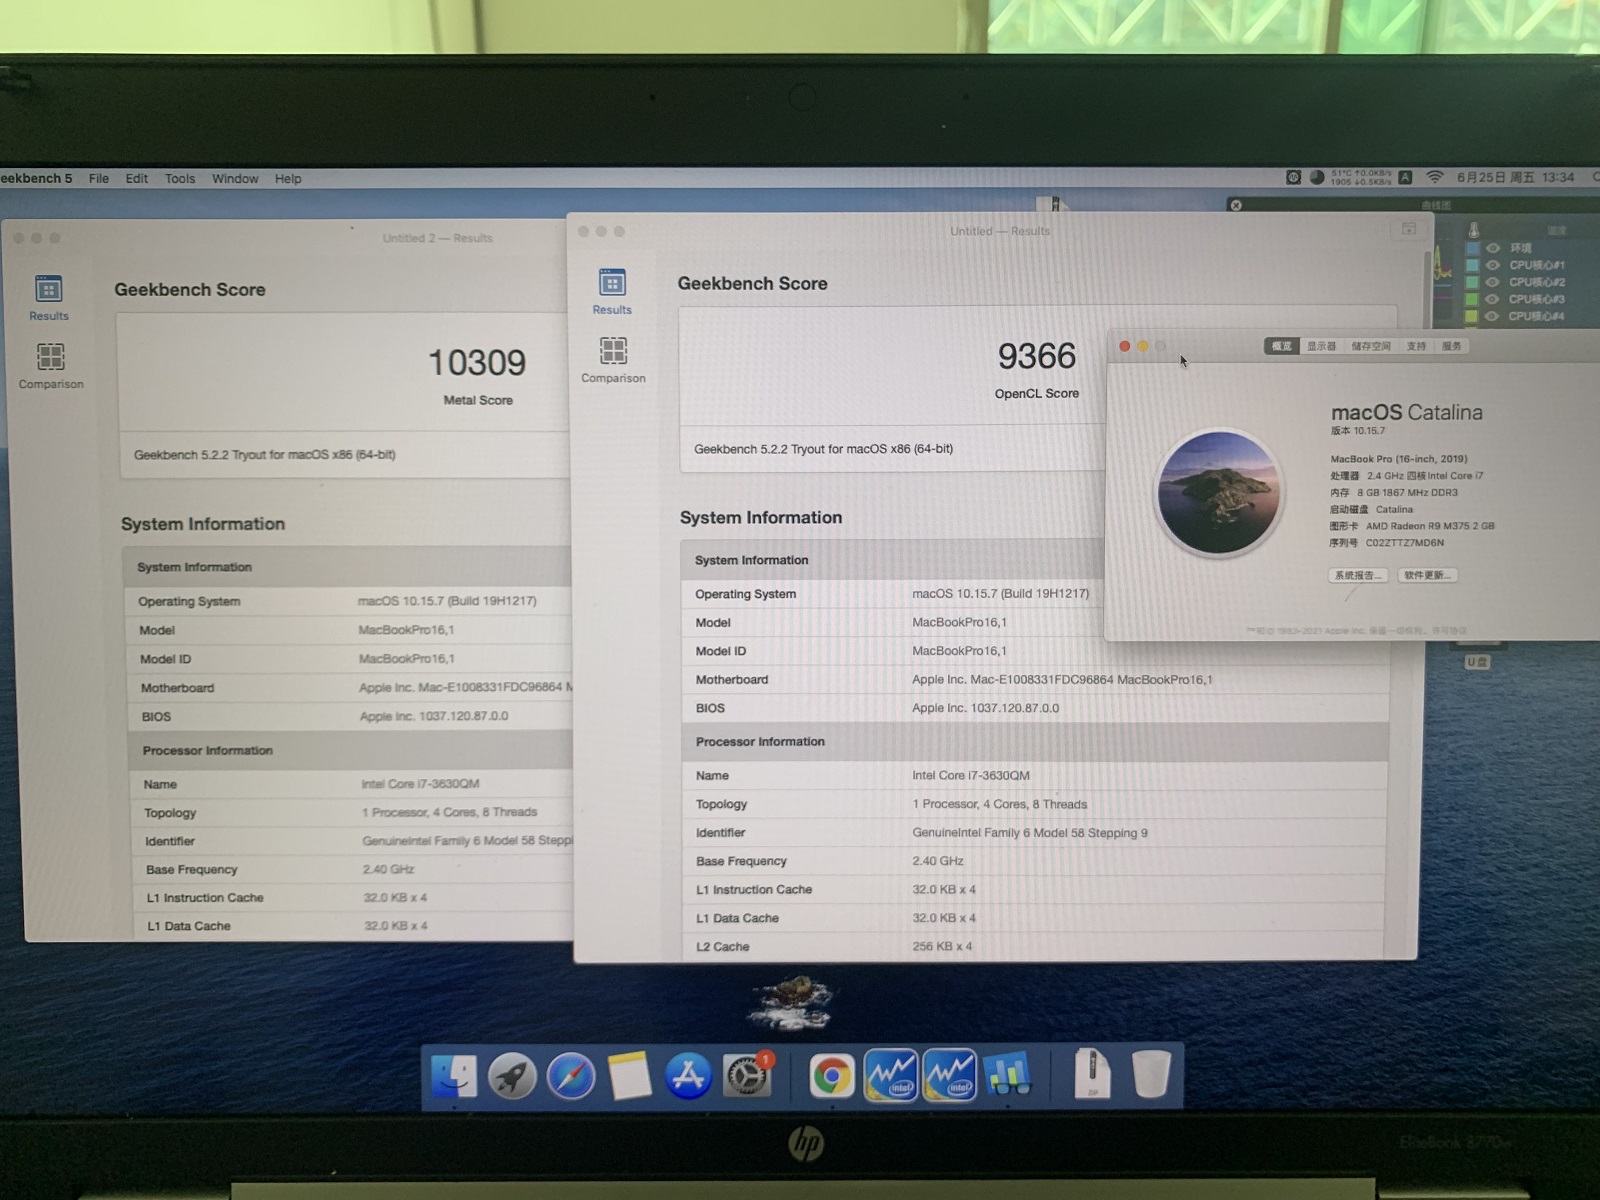Click the input source 'A' menu bar icon
Screen dimensions: 1600x1200
tap(1405, 177)
